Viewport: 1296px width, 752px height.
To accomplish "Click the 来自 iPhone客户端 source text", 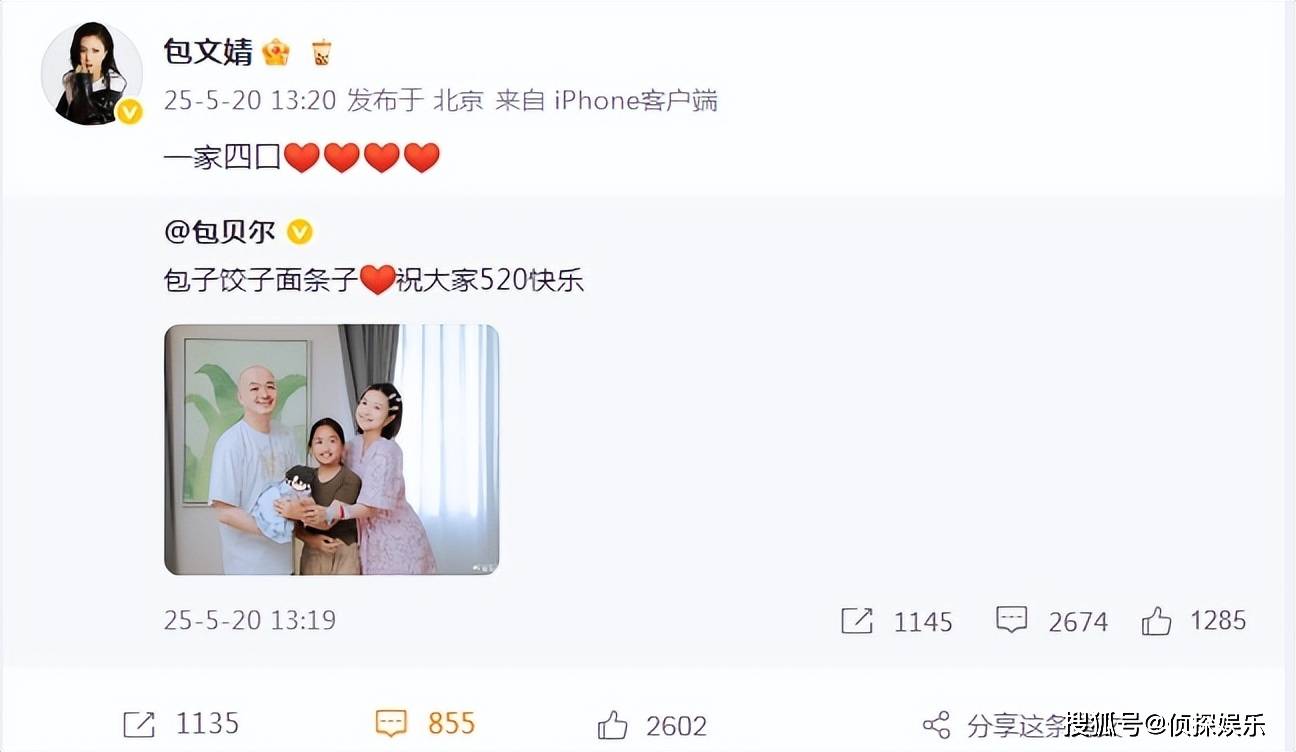I will pyautogui.click(x=607, y=100).
